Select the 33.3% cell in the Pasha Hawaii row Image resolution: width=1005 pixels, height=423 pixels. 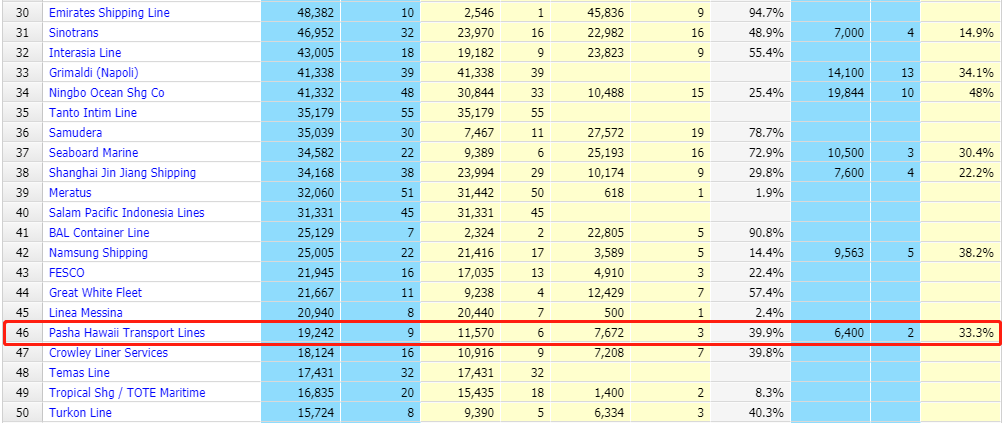(x=960, y=333)
